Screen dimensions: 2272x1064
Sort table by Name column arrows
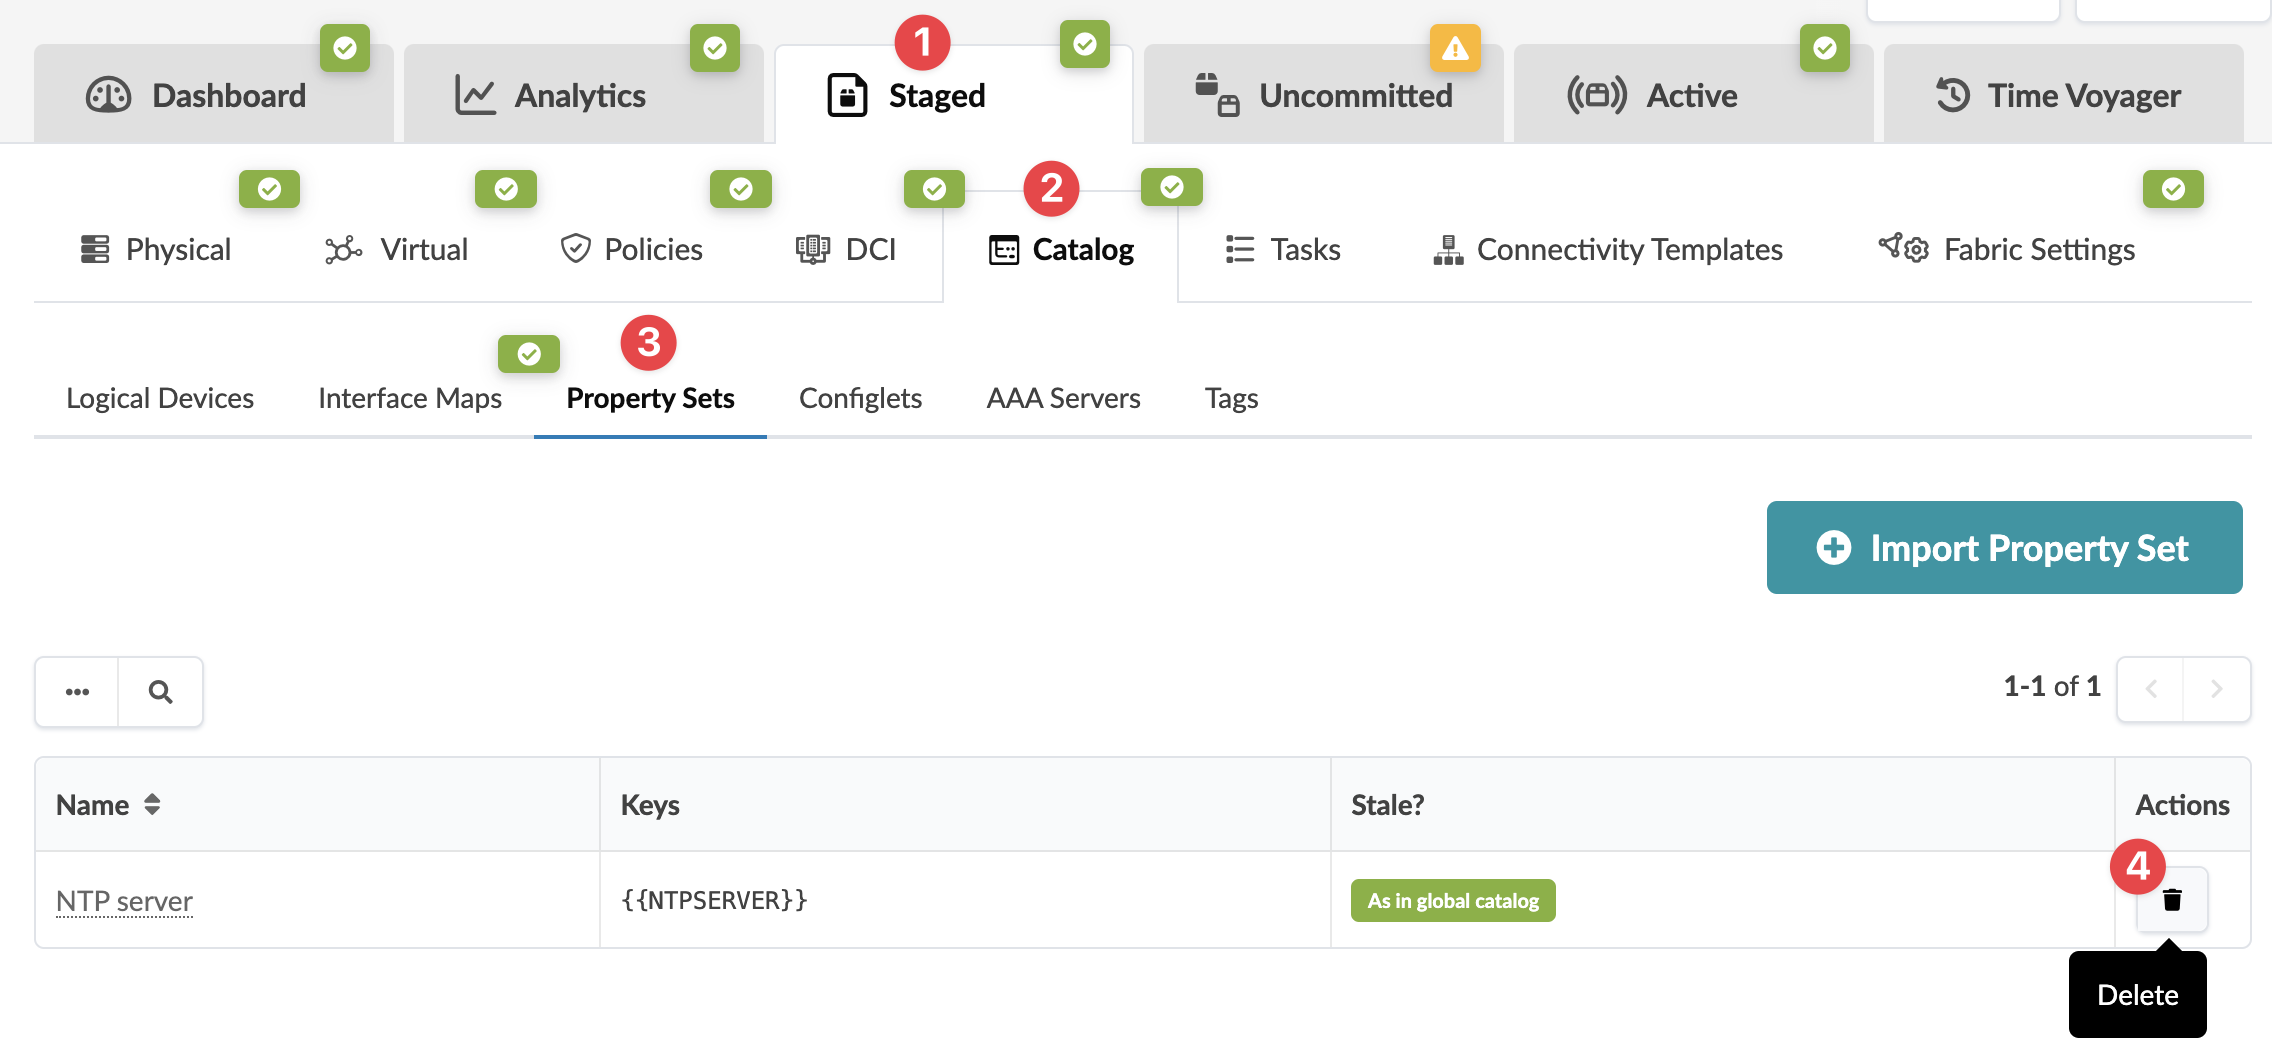[x=152, y=805]
